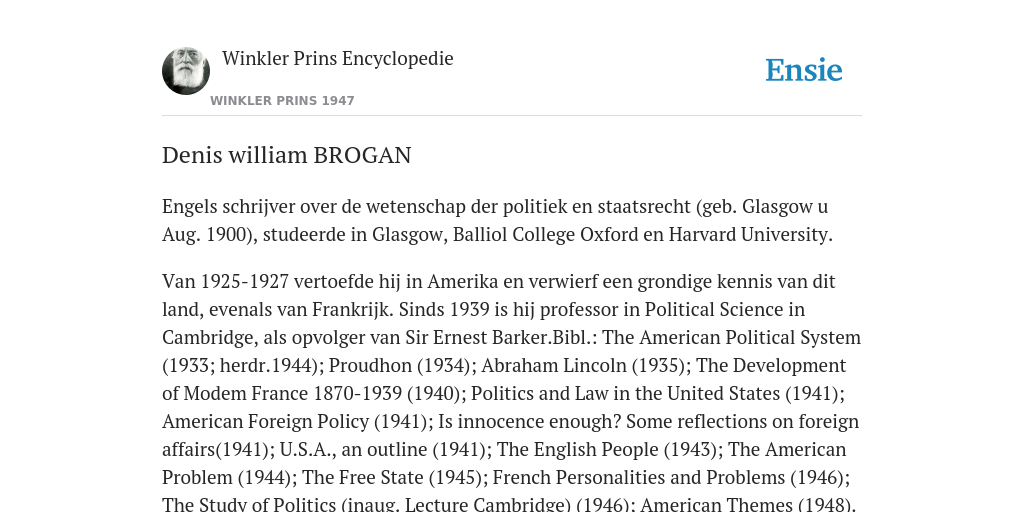Click the entry 'American Foreign Policy (1941)'
Screen dimensions: 1024x512
pos(295,422)
